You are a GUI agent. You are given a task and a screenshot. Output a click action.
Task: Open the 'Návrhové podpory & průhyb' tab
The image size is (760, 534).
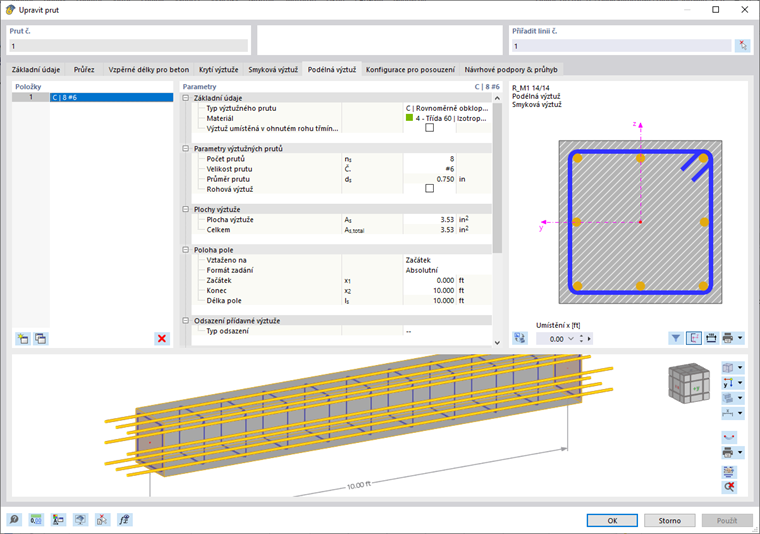pos(511,69)
